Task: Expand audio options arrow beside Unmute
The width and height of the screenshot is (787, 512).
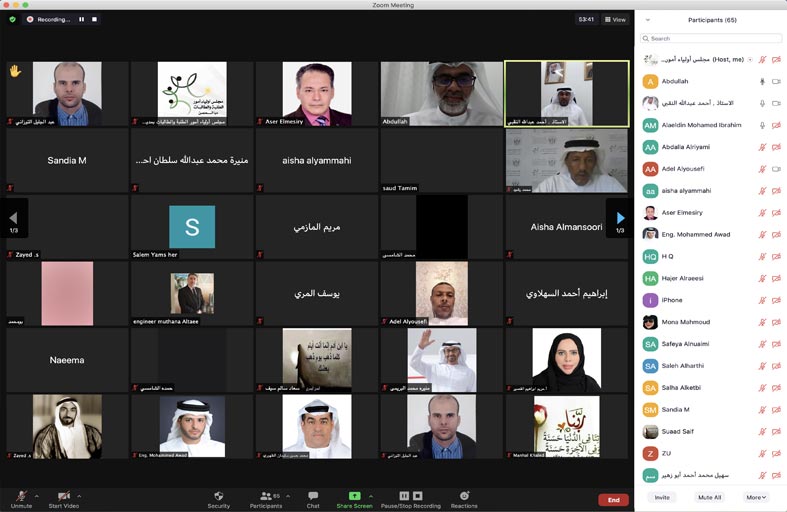Action: [x=37, y=495]
